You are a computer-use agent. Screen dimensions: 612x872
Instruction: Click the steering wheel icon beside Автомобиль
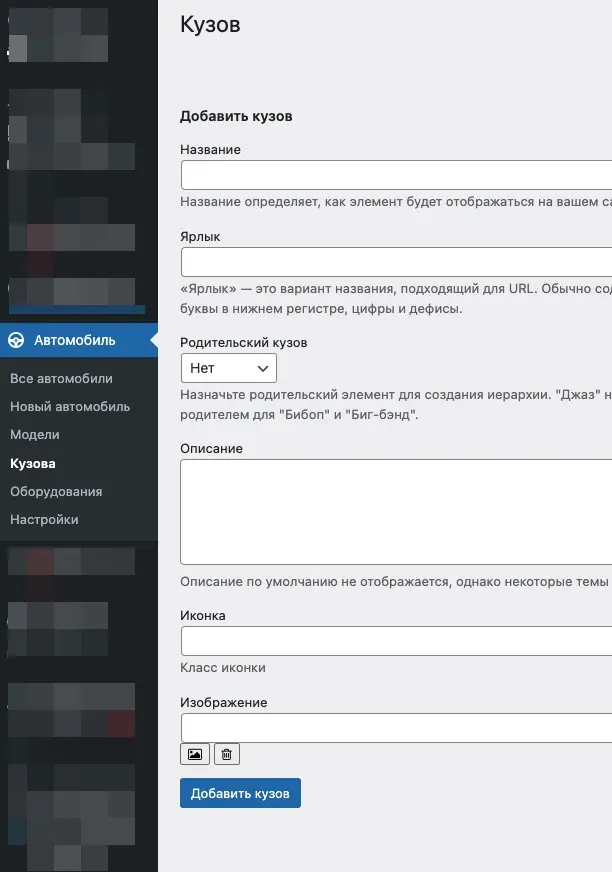coord(17,340)
